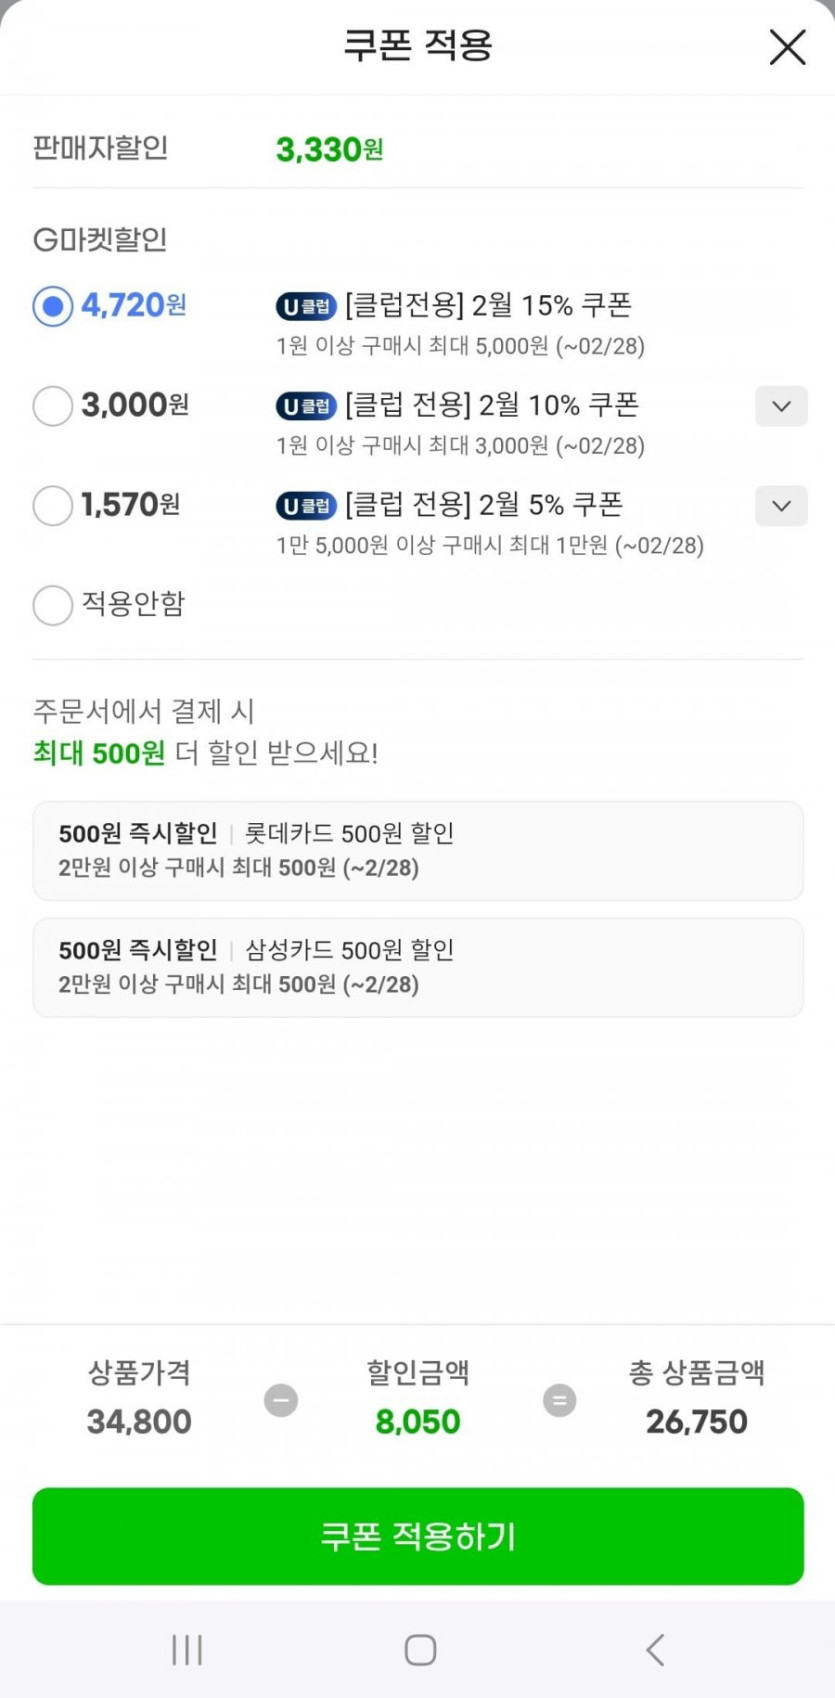
Task: Tap the U클럽 badge on 5% coupon
Action: (306, 506)
